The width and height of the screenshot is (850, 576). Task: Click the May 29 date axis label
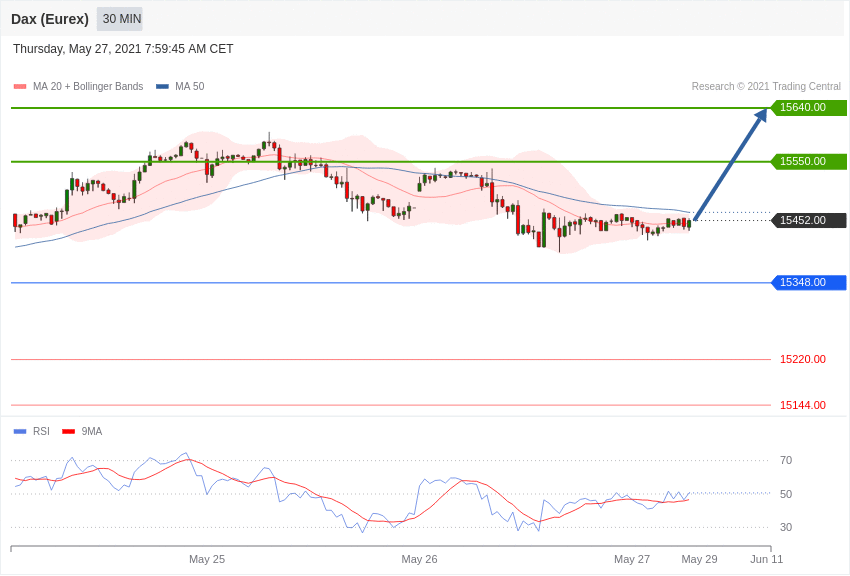(x=699, y=559)
